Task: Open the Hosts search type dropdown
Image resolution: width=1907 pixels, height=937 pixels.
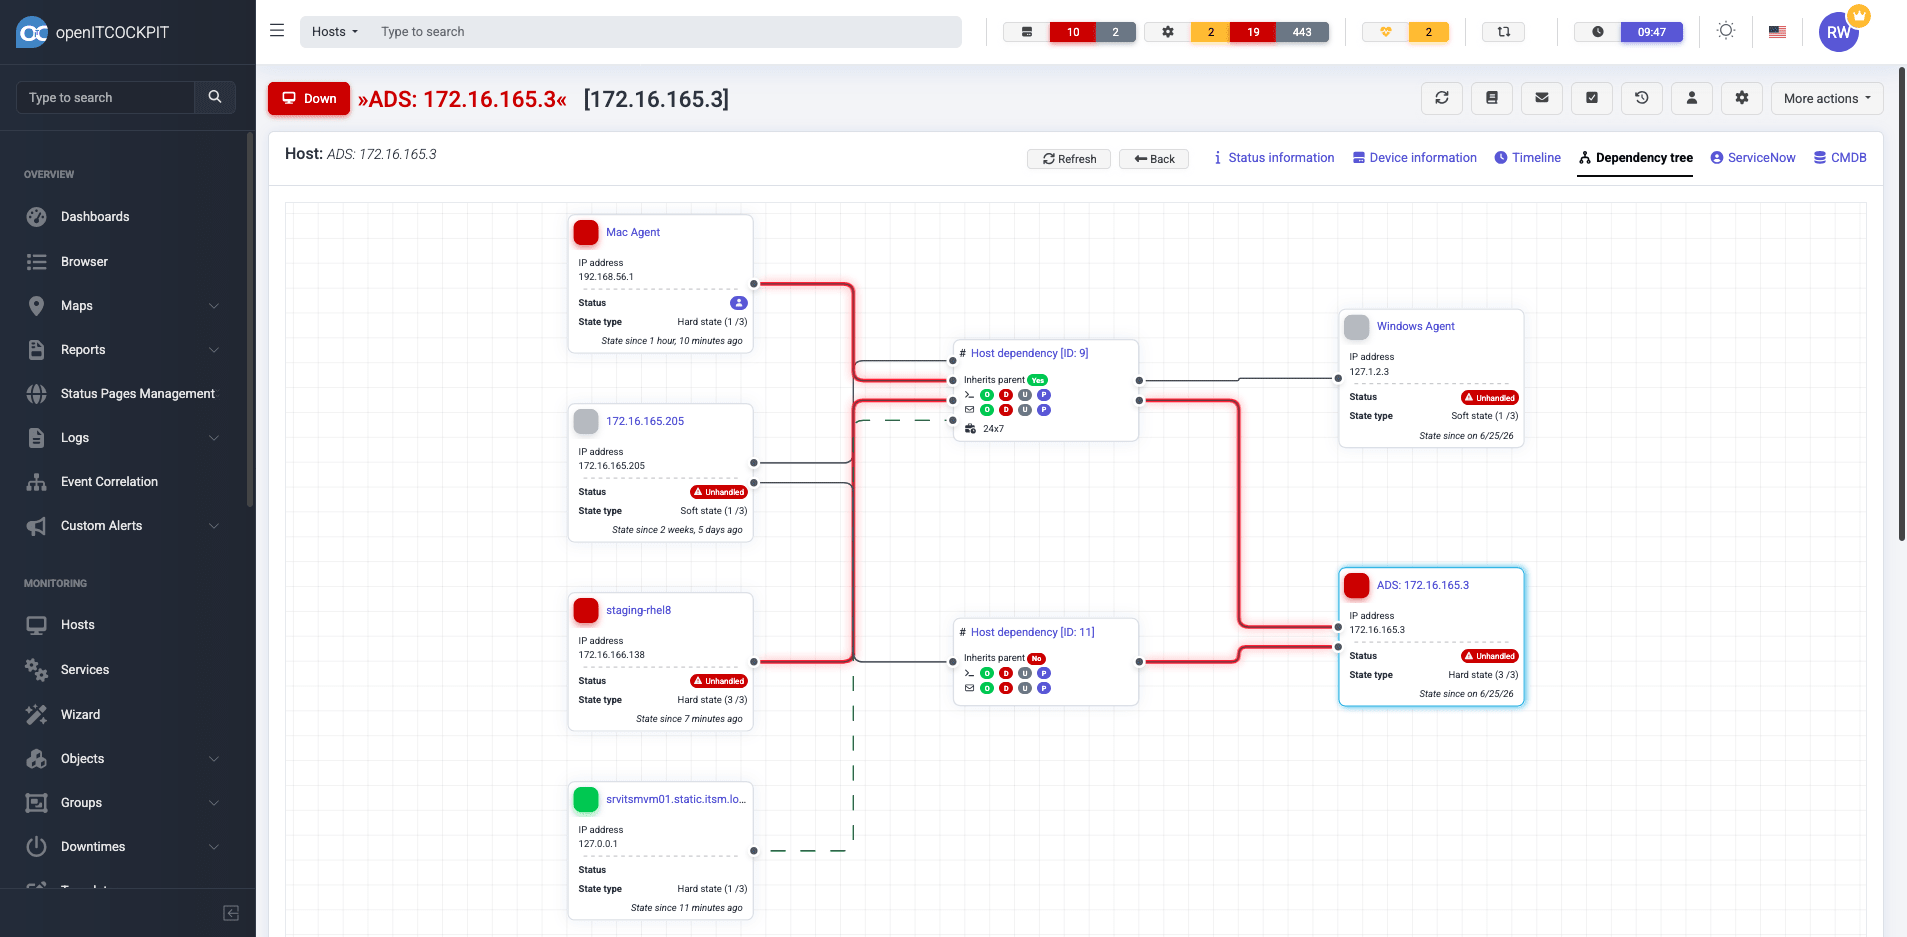Action: [334, 32]
